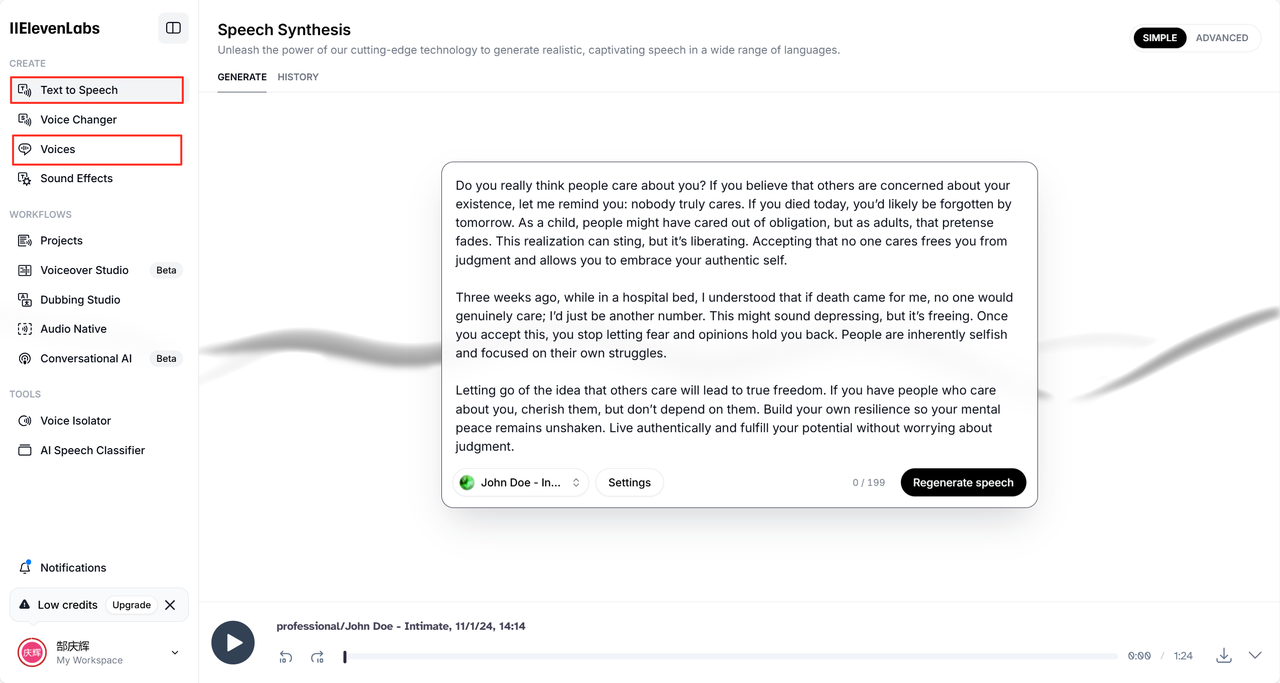
Task: Click the Voice Isolator icon
Action: (25, 421)
